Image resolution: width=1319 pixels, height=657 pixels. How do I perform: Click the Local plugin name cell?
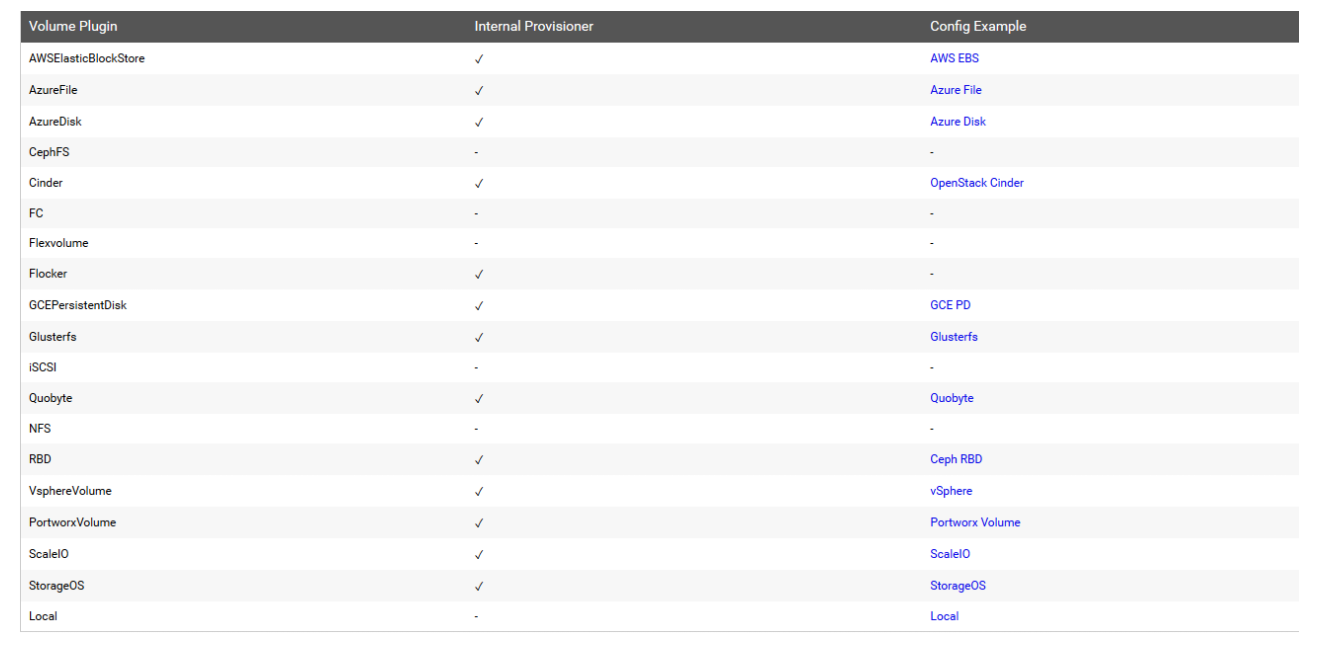(x=43, y=616)
